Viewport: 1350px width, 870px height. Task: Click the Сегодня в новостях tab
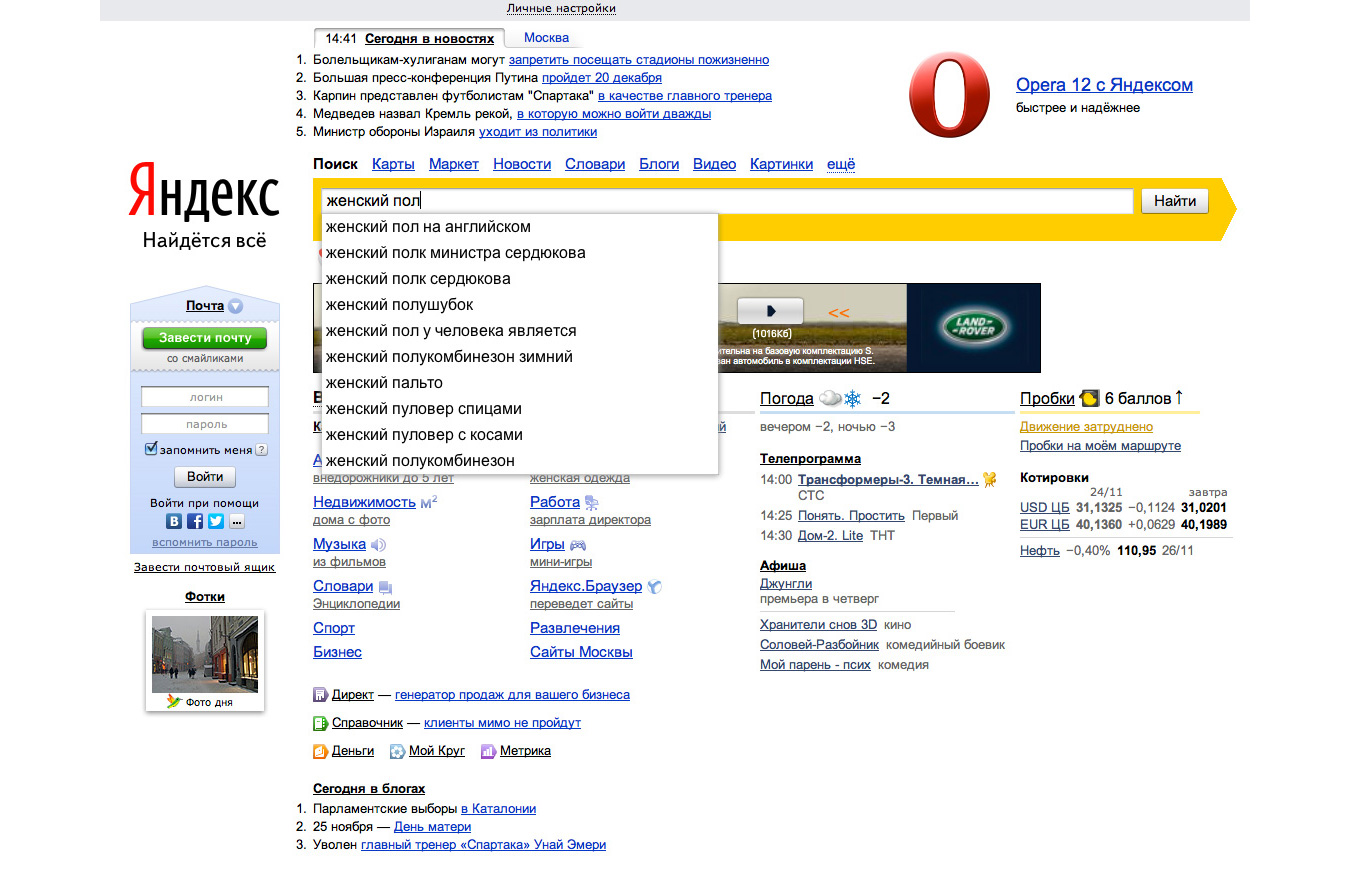pyautogui.click(x=429, y=39)
